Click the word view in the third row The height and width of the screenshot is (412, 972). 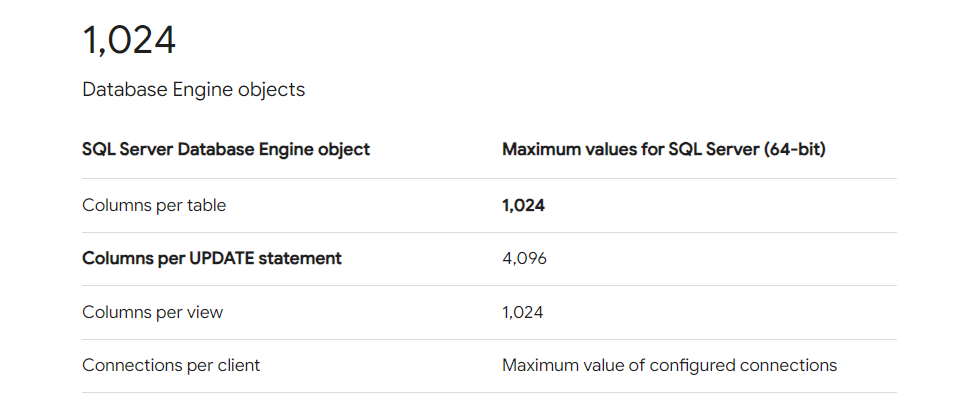tap(204, 313)
